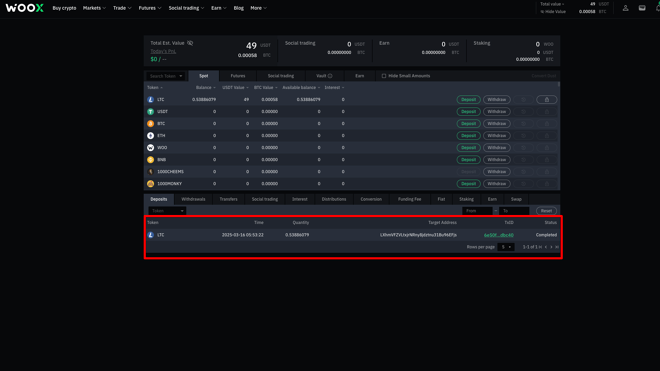Open Blog in top navigation

pyautogui.click(x=238, y=8)
